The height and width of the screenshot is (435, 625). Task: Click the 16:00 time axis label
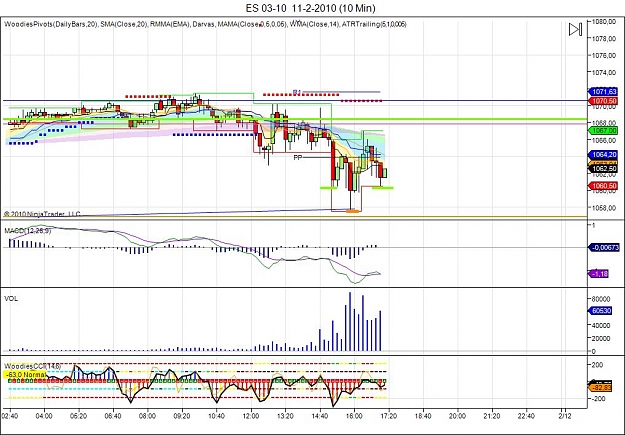(354, 416)
